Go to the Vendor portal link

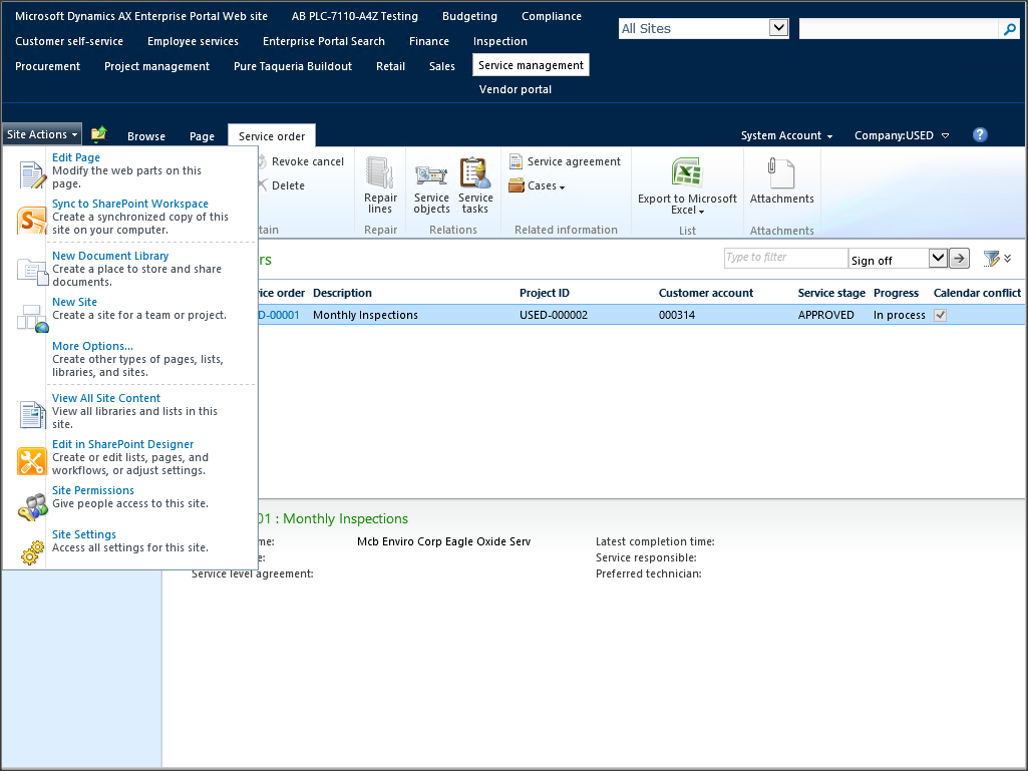click(x=515, y=90)
